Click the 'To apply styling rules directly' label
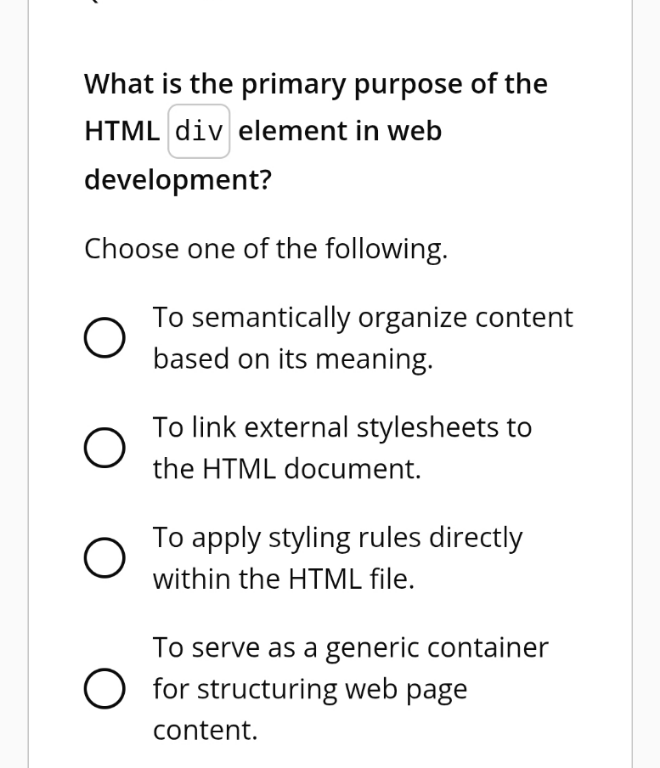 point(337,538)
